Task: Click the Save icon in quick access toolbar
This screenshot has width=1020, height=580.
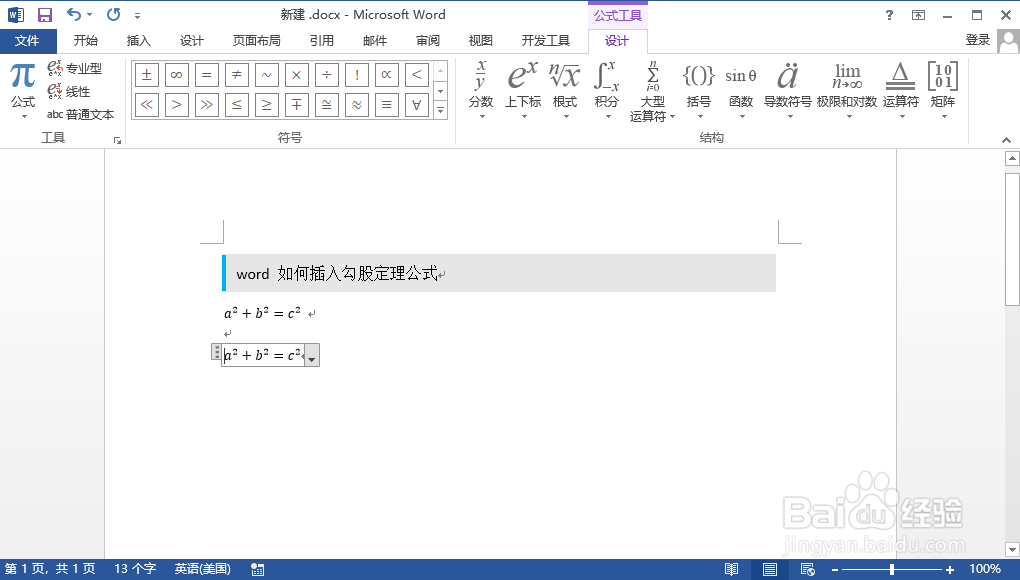Action: click(44, 14)
